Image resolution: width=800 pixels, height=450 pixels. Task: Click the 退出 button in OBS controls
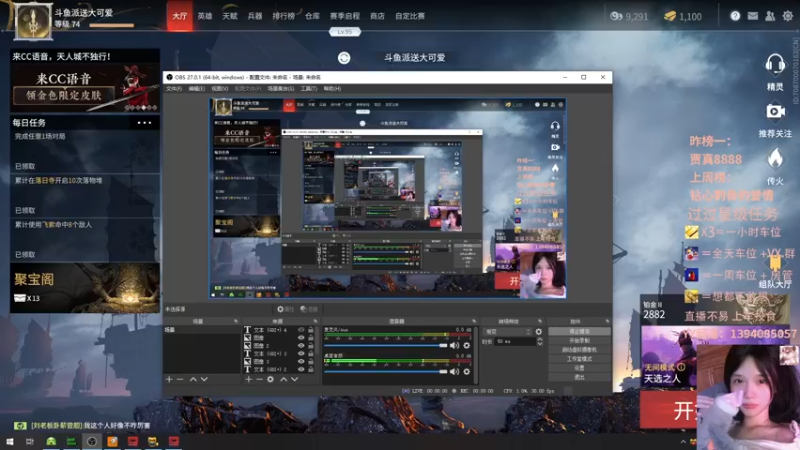coord(579,377)
